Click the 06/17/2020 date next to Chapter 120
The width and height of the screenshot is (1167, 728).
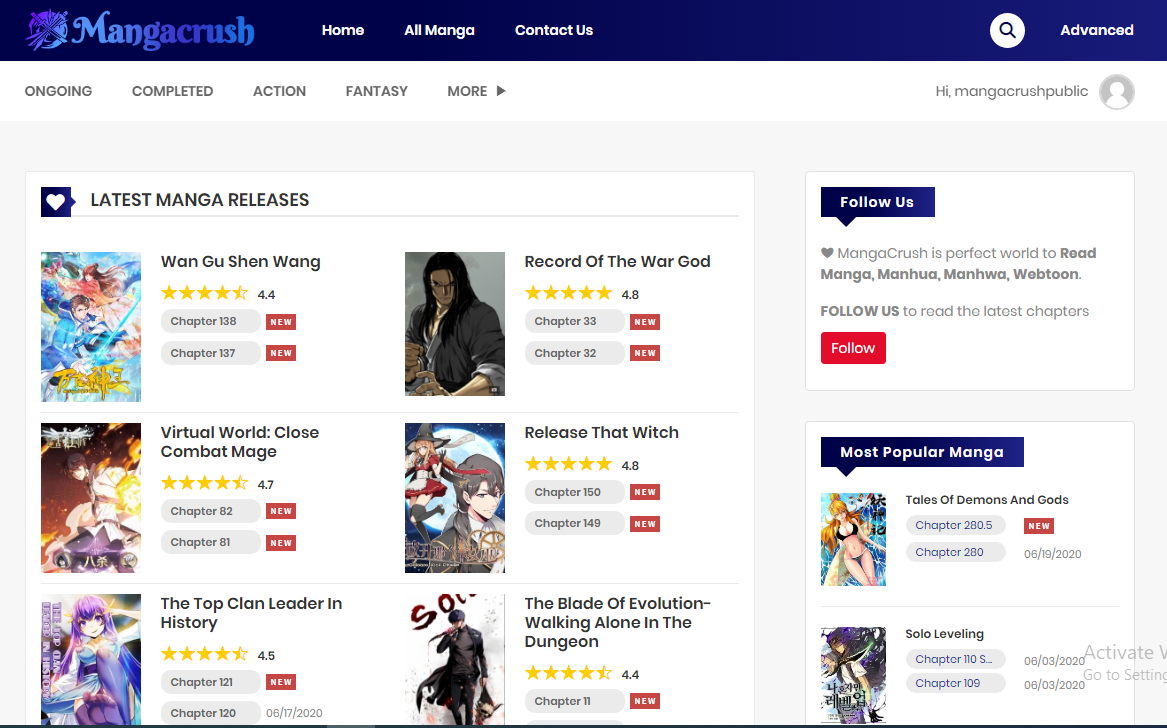pos(294,713)
